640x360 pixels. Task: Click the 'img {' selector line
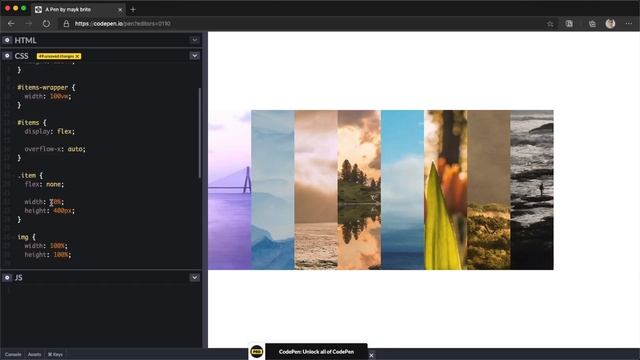click(x=27, y=237)
